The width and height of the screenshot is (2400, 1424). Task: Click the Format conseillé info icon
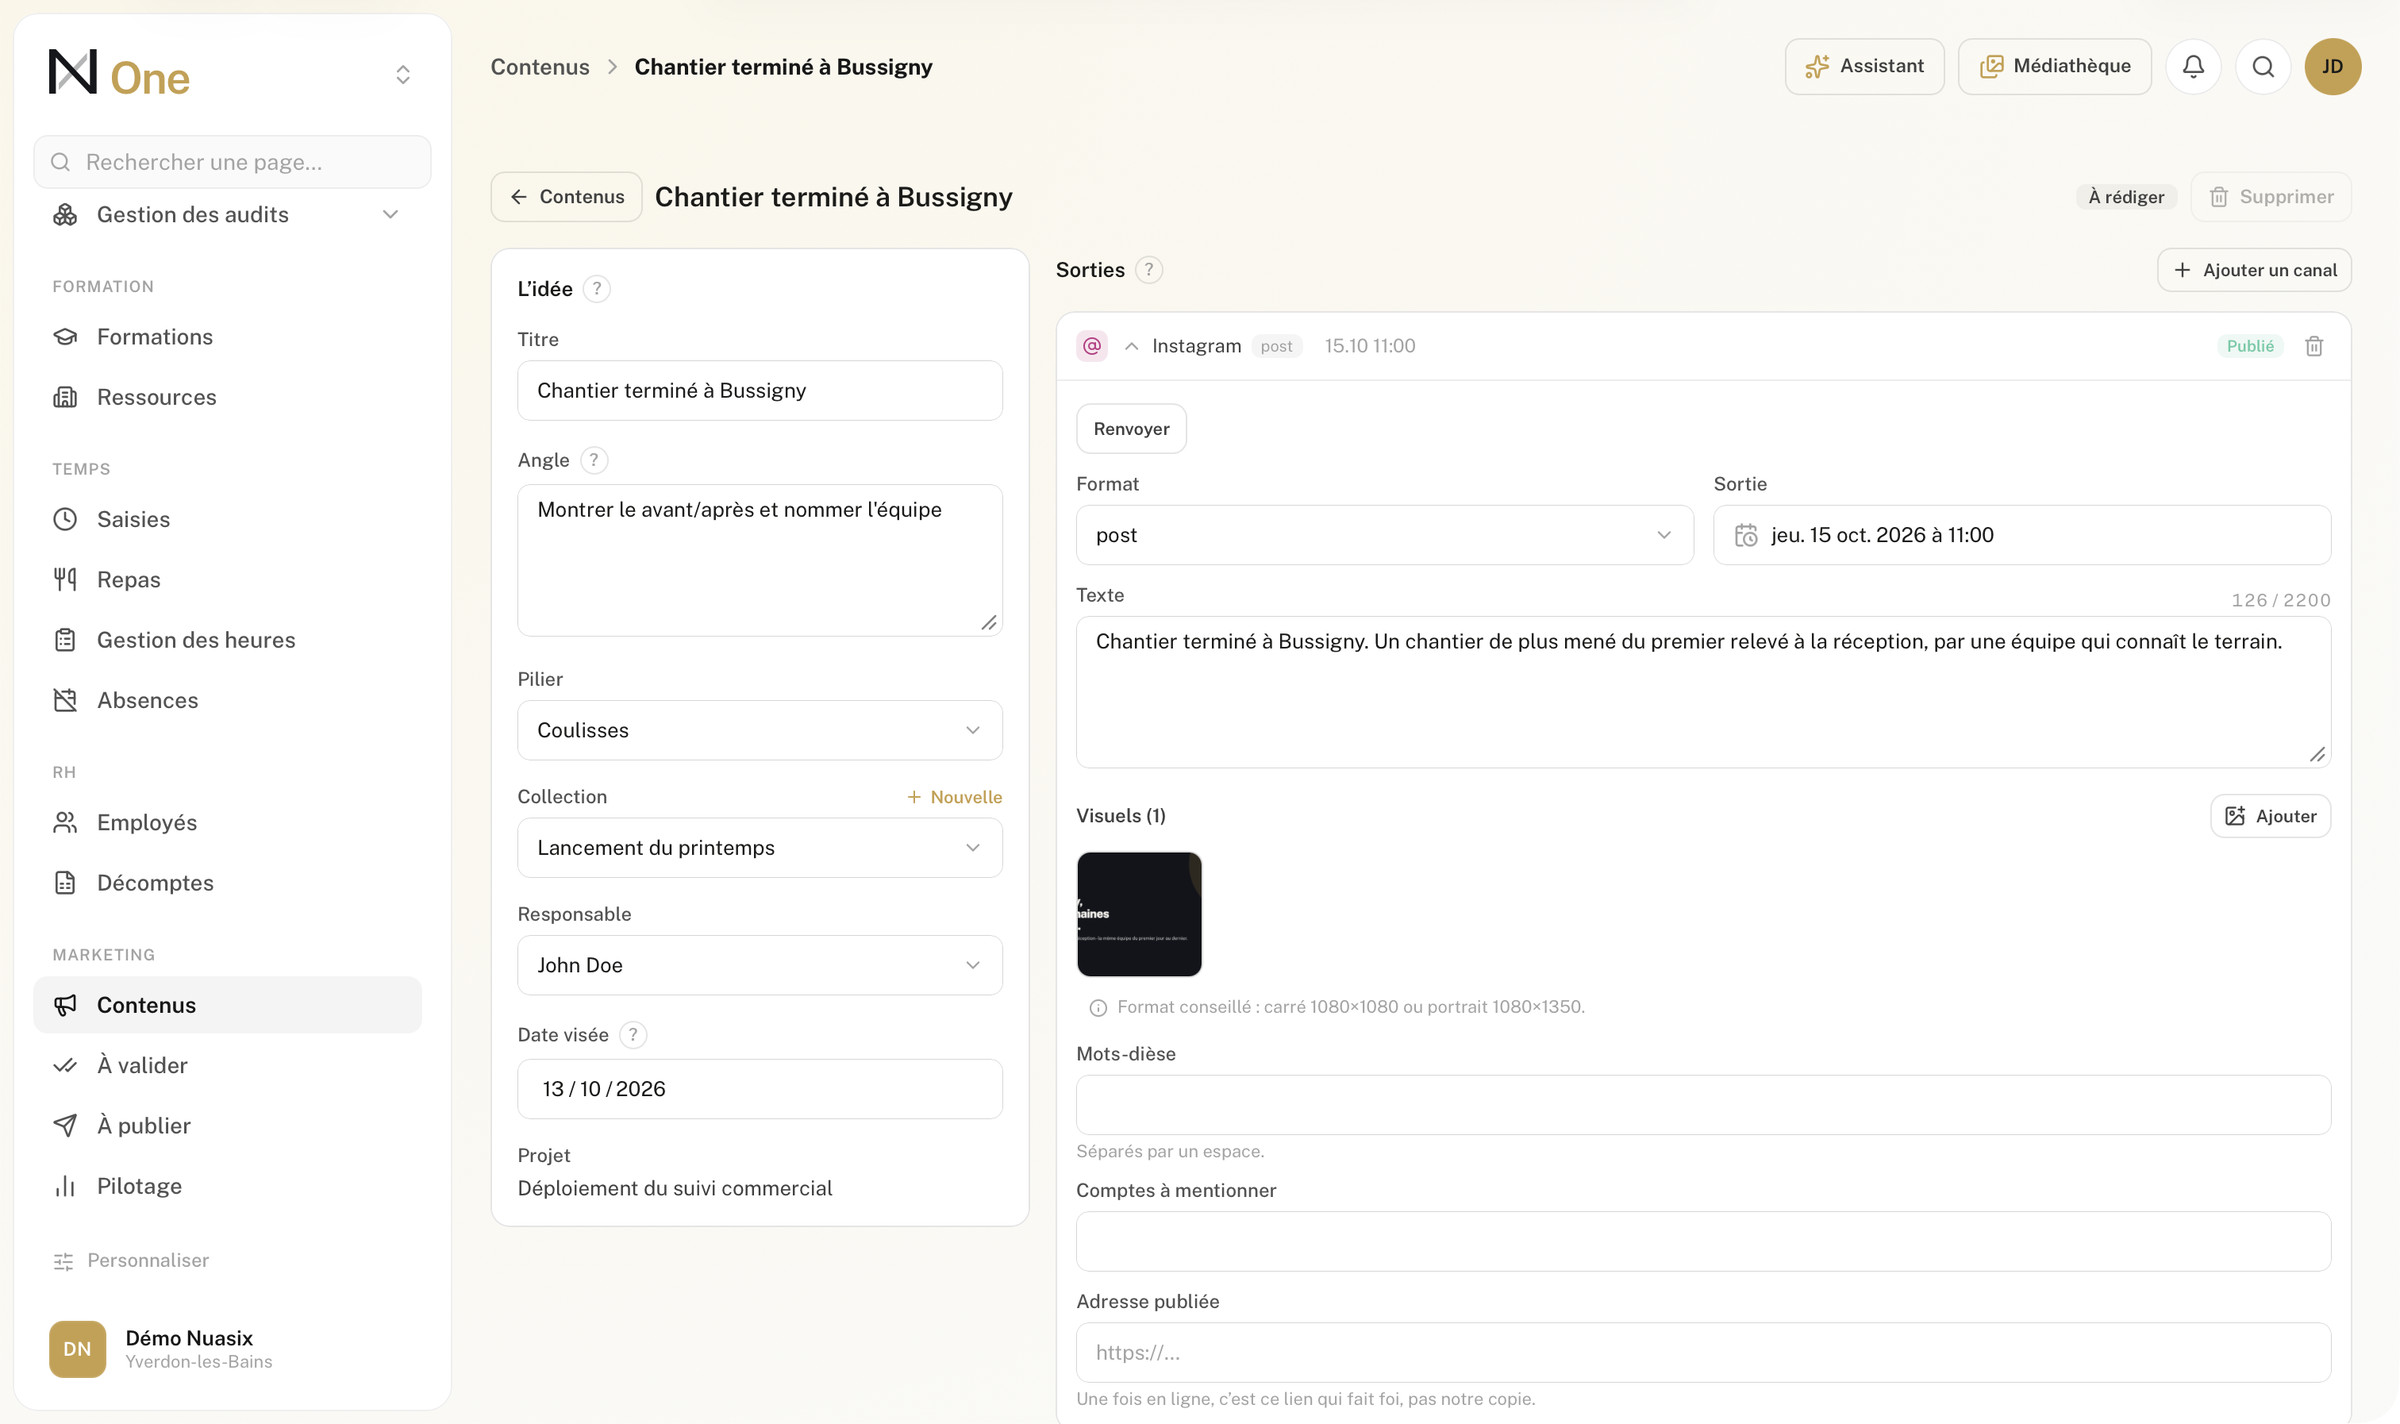[x=1098, y=1007]
